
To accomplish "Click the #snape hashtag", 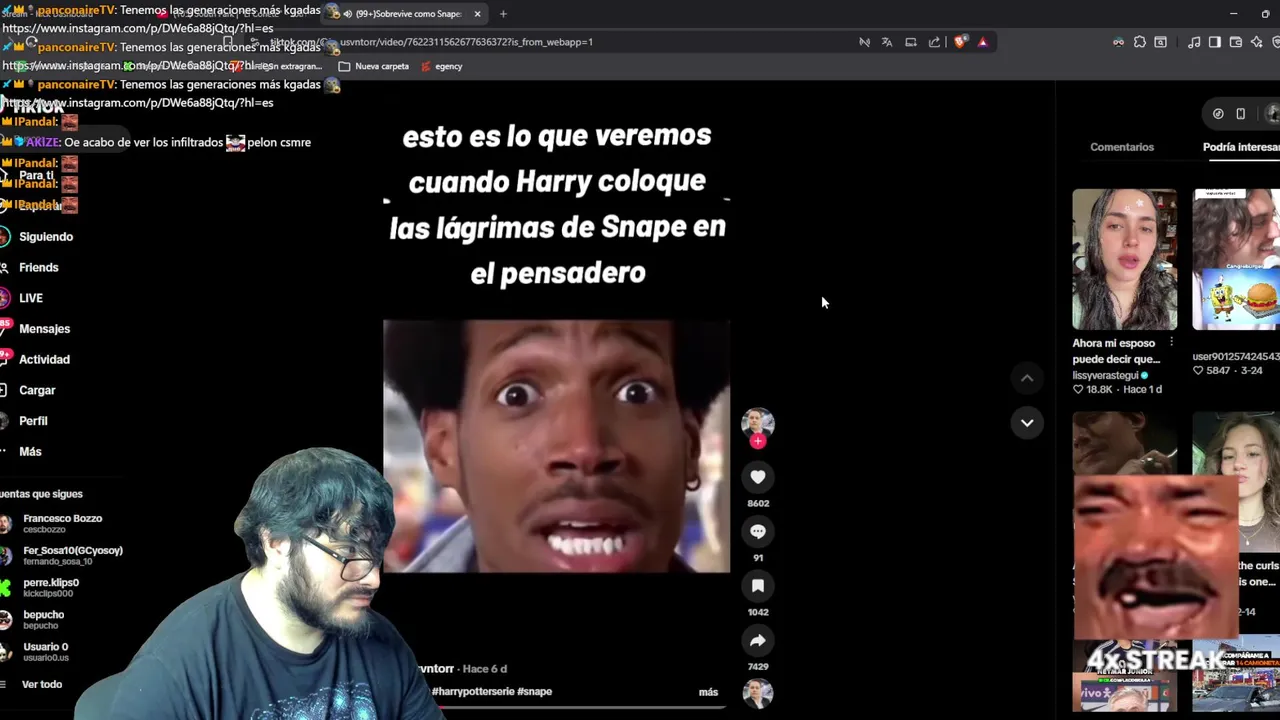I will tap(535, 692).
